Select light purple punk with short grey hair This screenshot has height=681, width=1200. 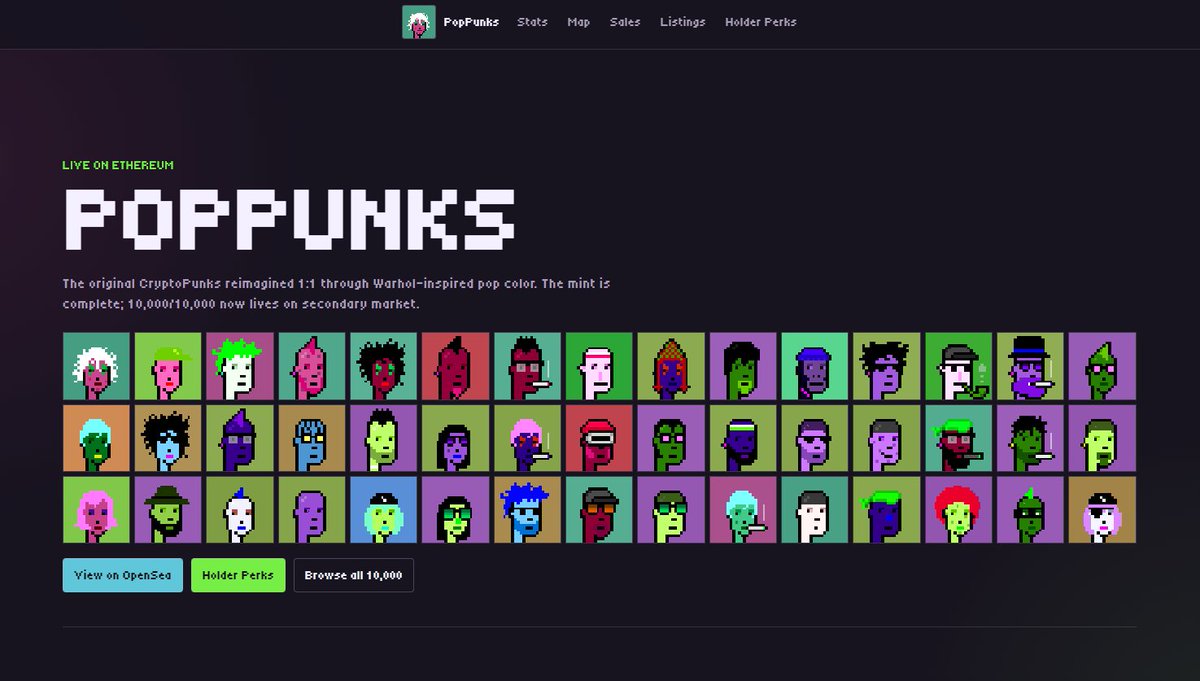coord(887,438)
